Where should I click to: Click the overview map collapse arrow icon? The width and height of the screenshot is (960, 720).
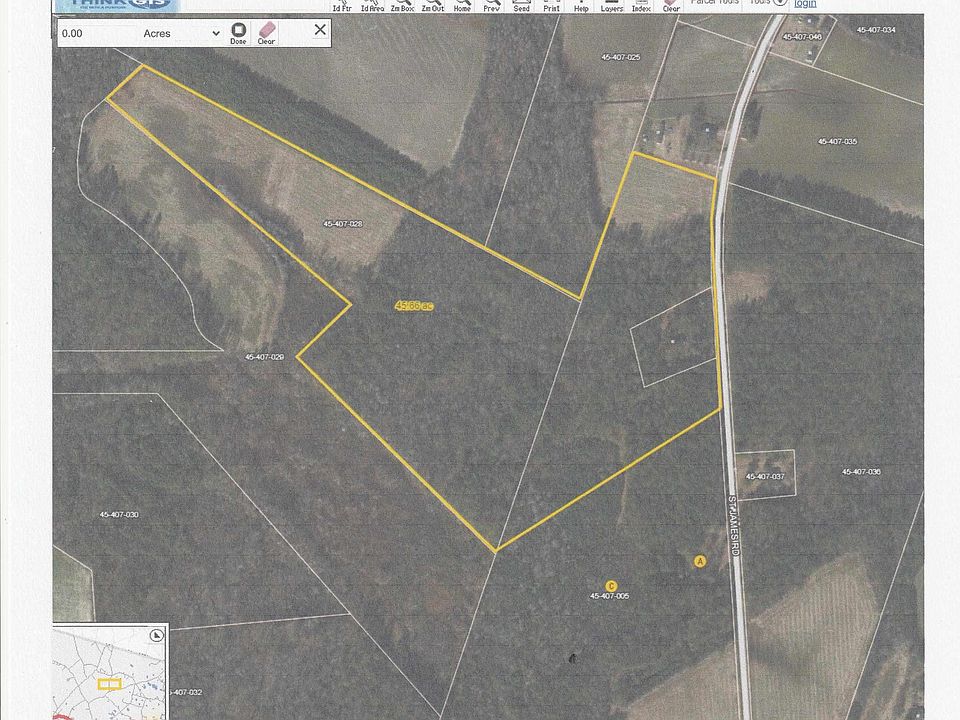click(157, 636)
